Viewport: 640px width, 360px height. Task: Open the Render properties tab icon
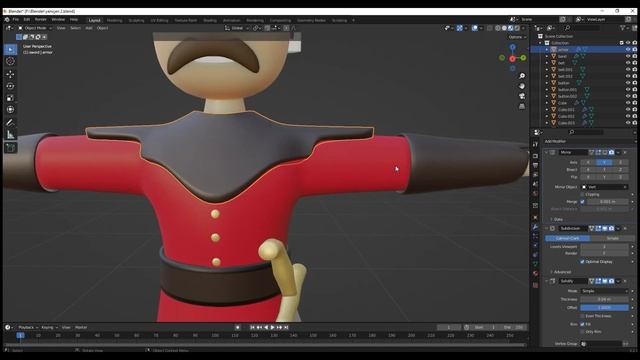(x=536, y=156)
